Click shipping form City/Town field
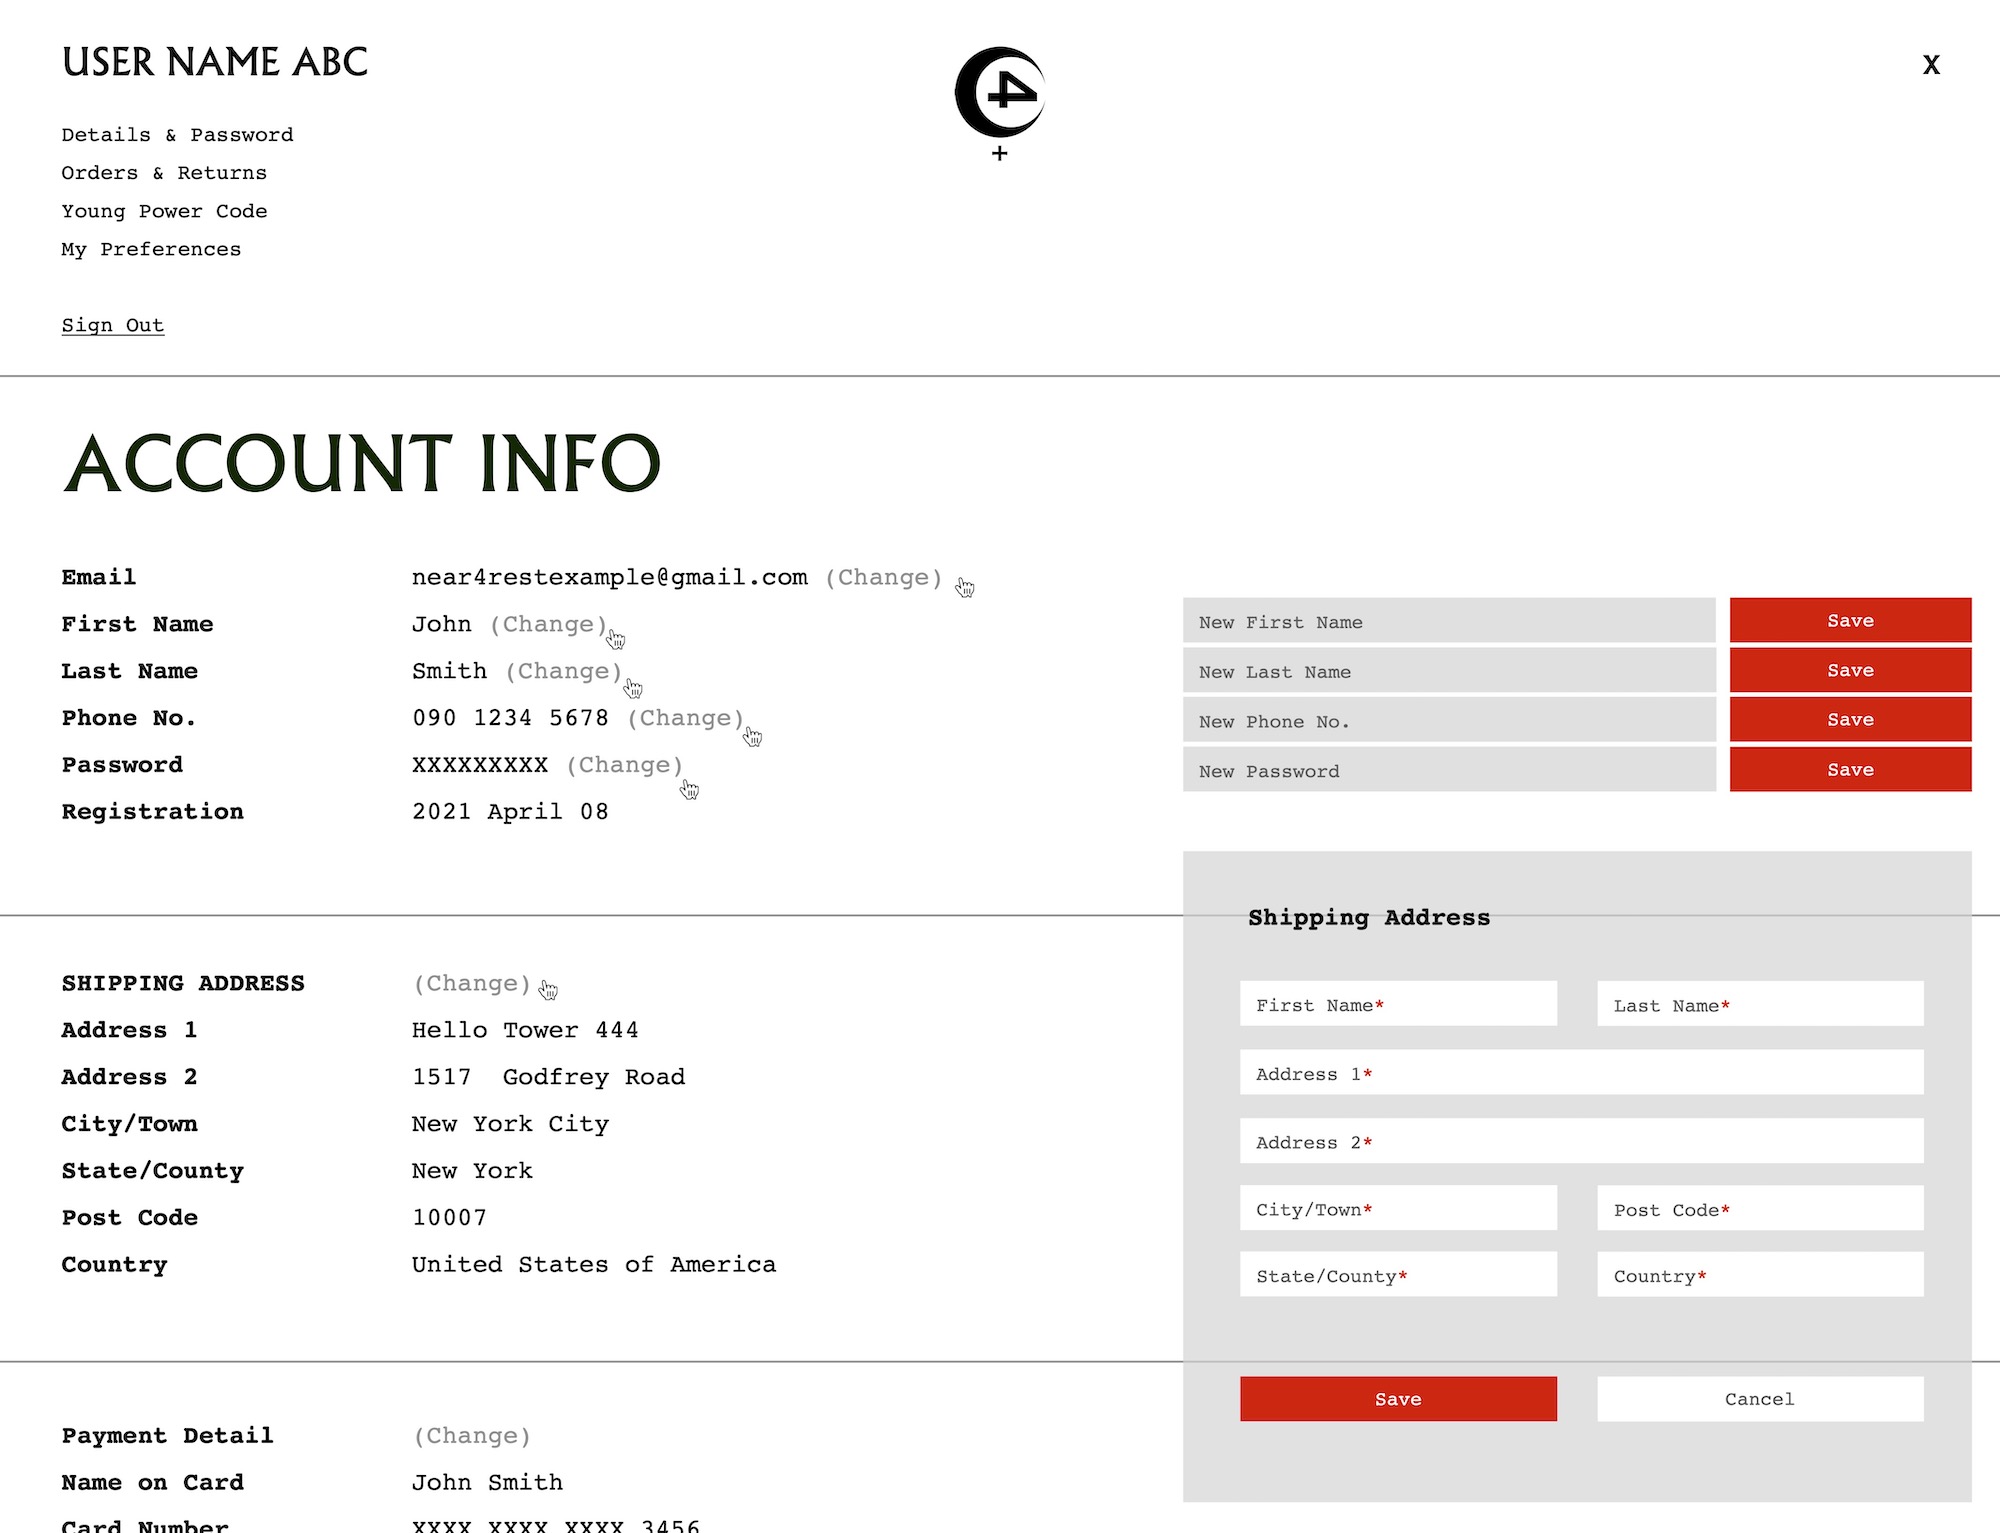Screen dimensions: 2000x1533 point(1398,1208)
